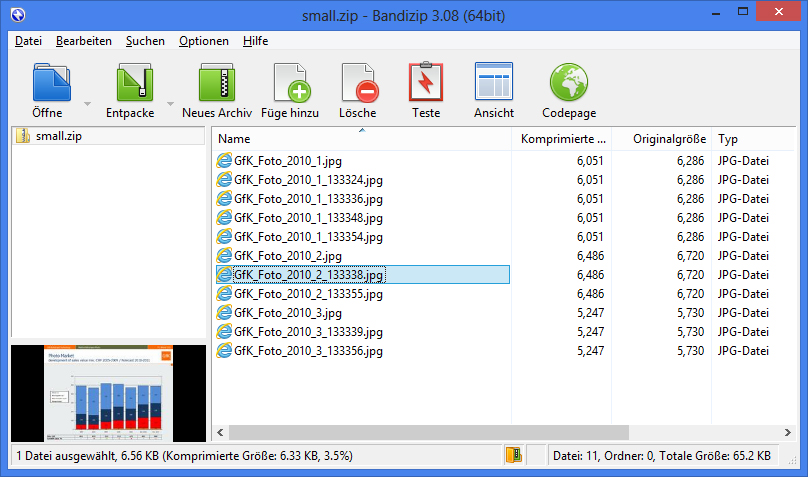
Task: Click the small.zip folder icon
Action: tap(23, 136)
